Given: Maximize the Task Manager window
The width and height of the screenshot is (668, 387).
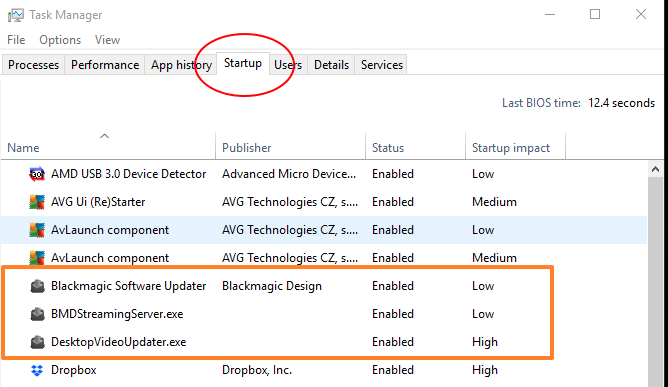Looking at the screenshot, I should click(595, 14).
